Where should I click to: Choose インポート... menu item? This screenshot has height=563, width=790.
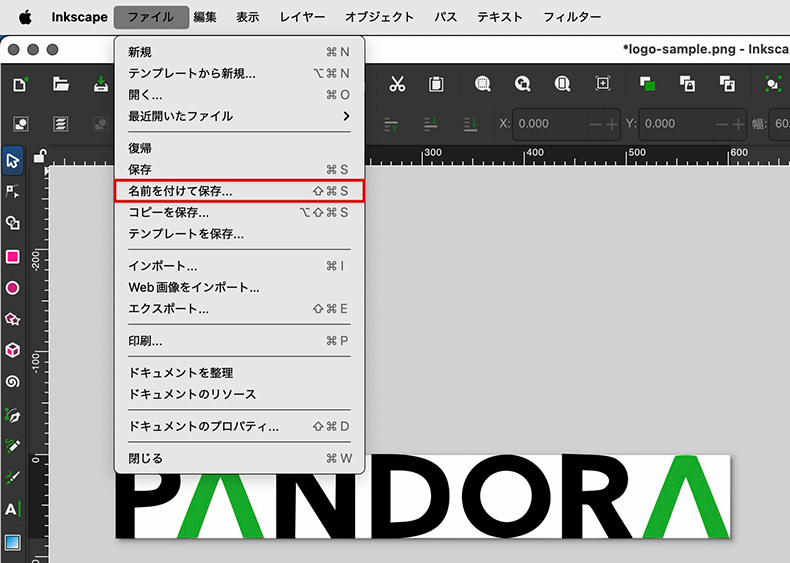[239, 266]
